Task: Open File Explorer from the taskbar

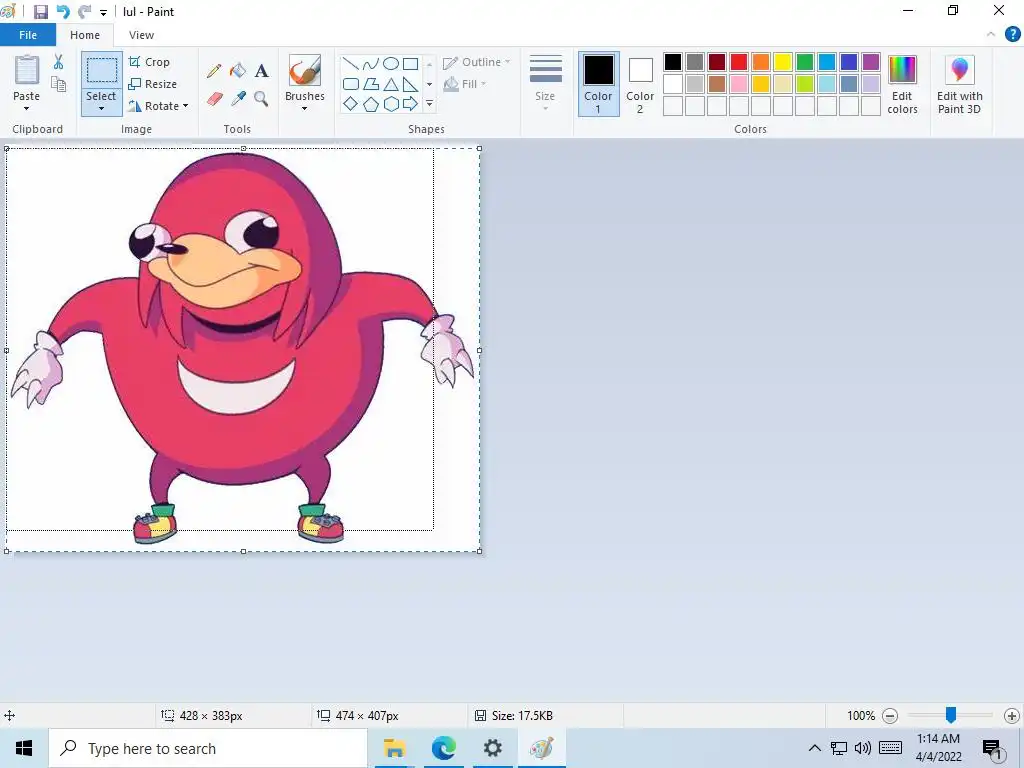Action: (x=394, y=748)
